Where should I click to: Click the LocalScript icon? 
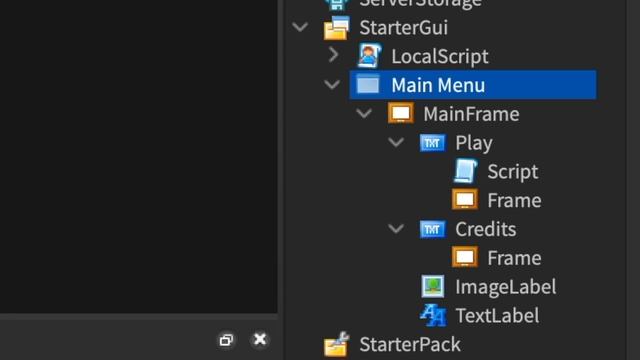click(x=369, y=56)
